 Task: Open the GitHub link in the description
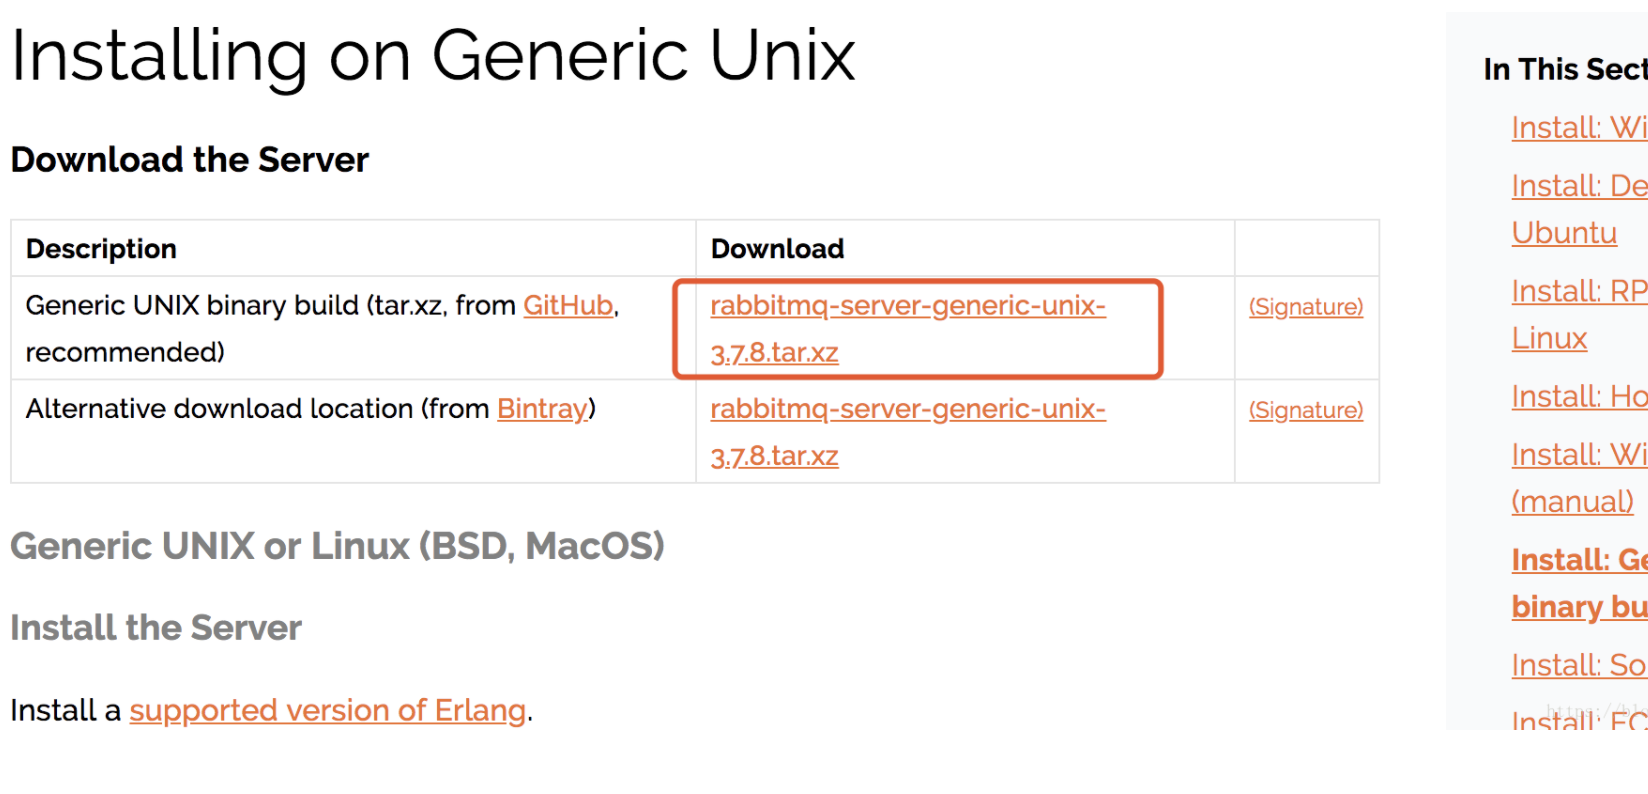568,305
